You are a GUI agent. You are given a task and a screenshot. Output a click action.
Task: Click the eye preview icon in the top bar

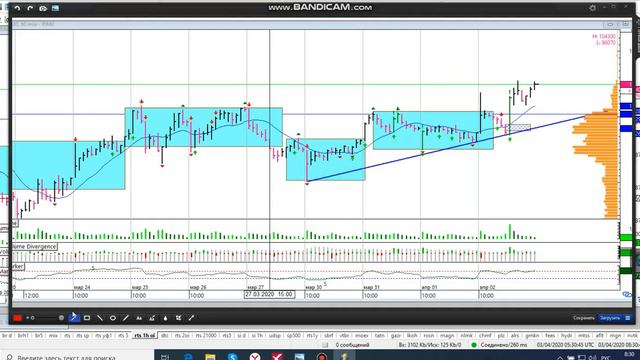pyautogui.click(x=43, y=8)
